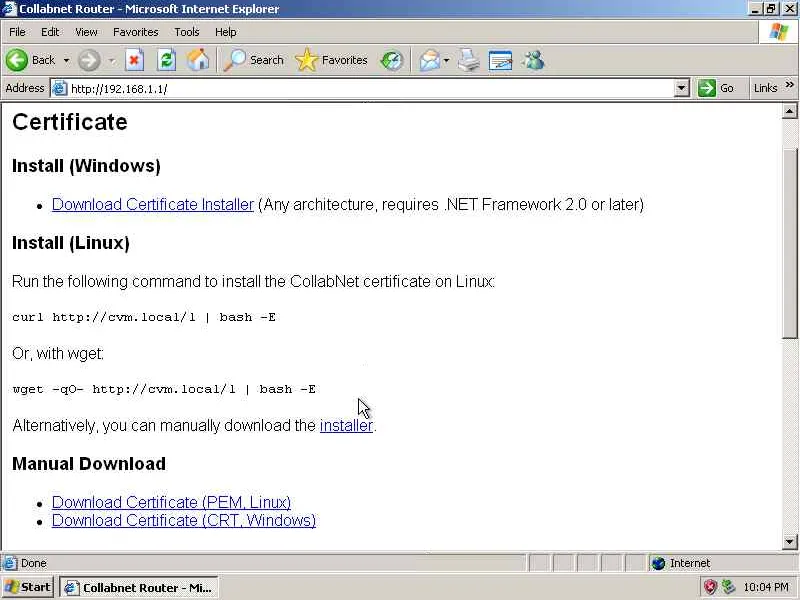Viewport: 800px width, 600px height.
Task: Click the 'Done' status bar text
Action: click(x=34, y=563)
